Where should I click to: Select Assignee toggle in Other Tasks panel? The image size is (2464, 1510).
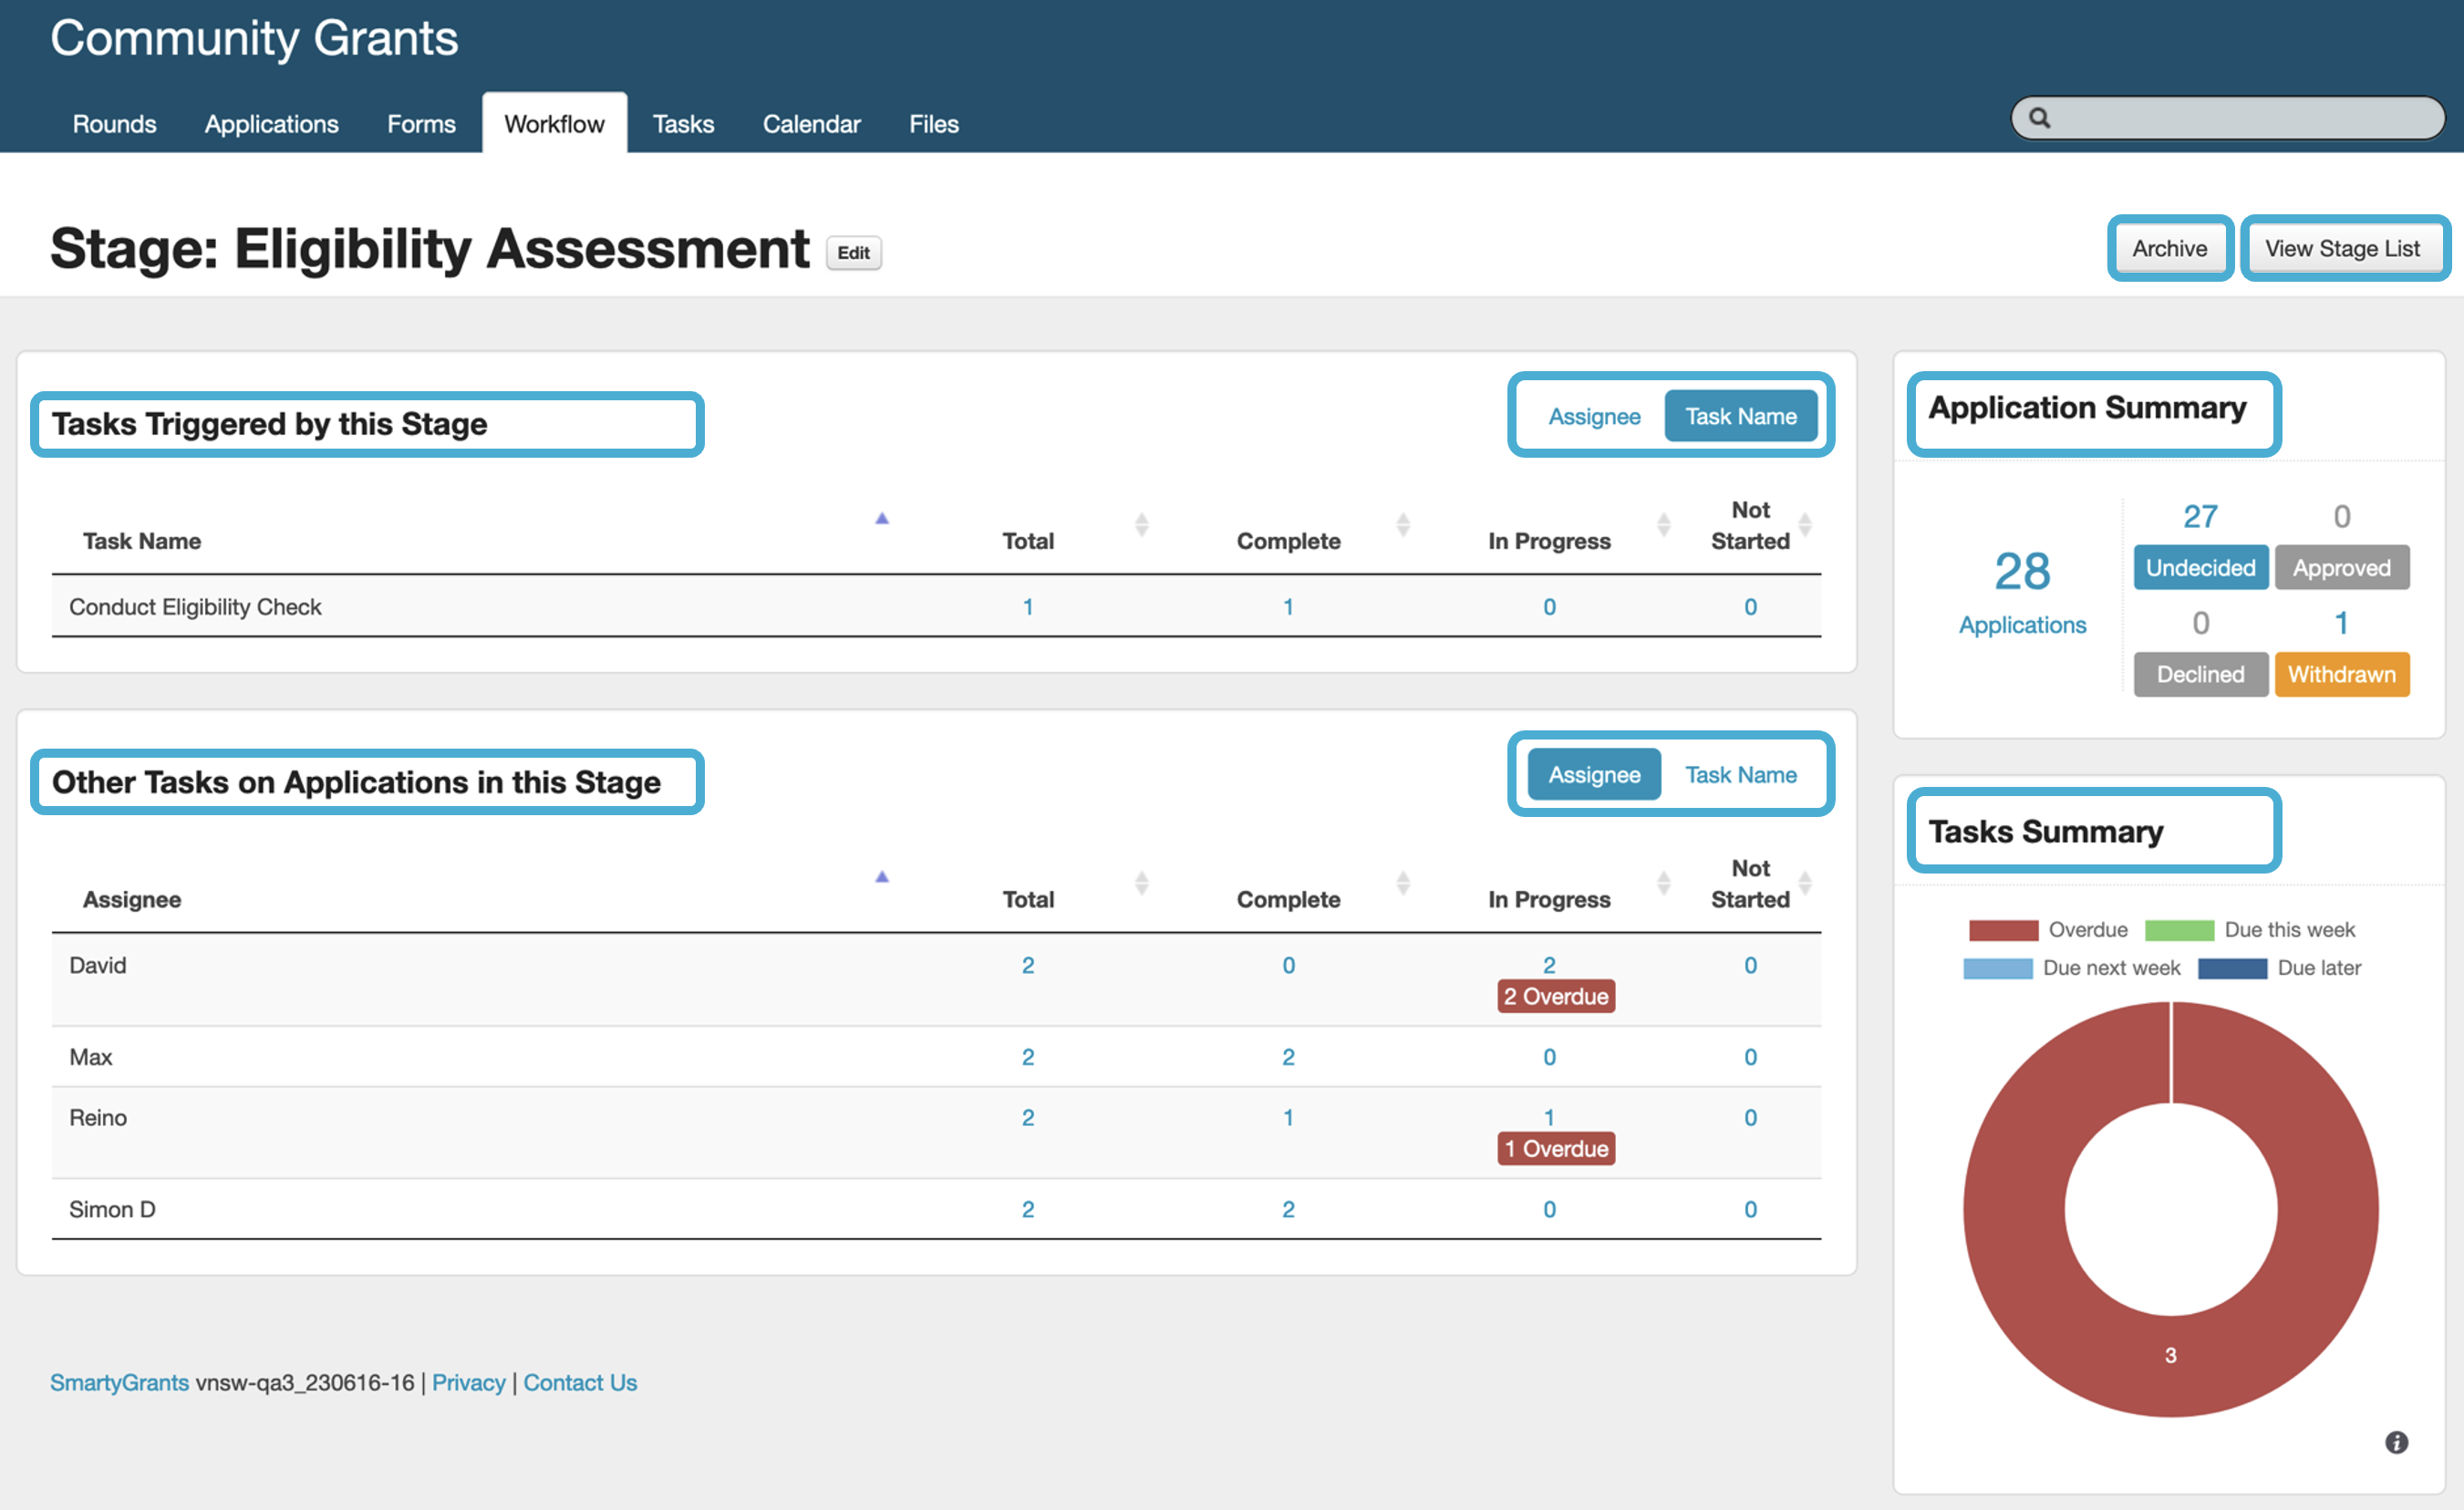(1593, 775)
